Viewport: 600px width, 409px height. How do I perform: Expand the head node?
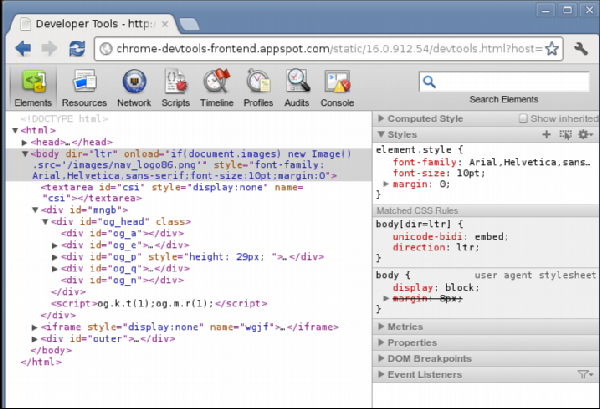[x=24, y=142]
